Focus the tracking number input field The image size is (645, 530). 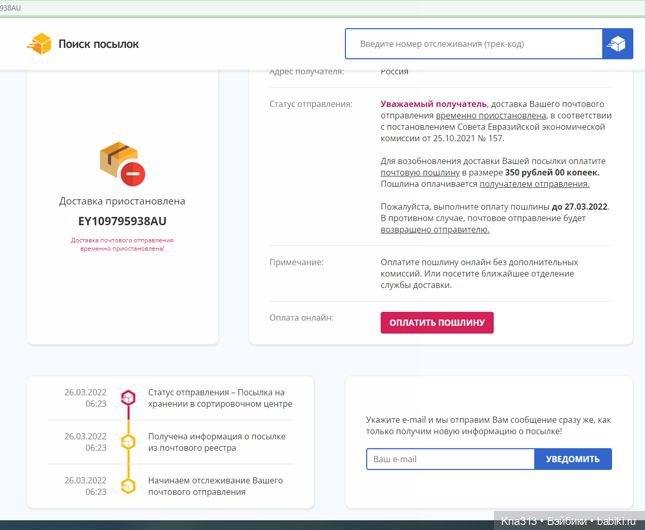[x=473, y=44]
